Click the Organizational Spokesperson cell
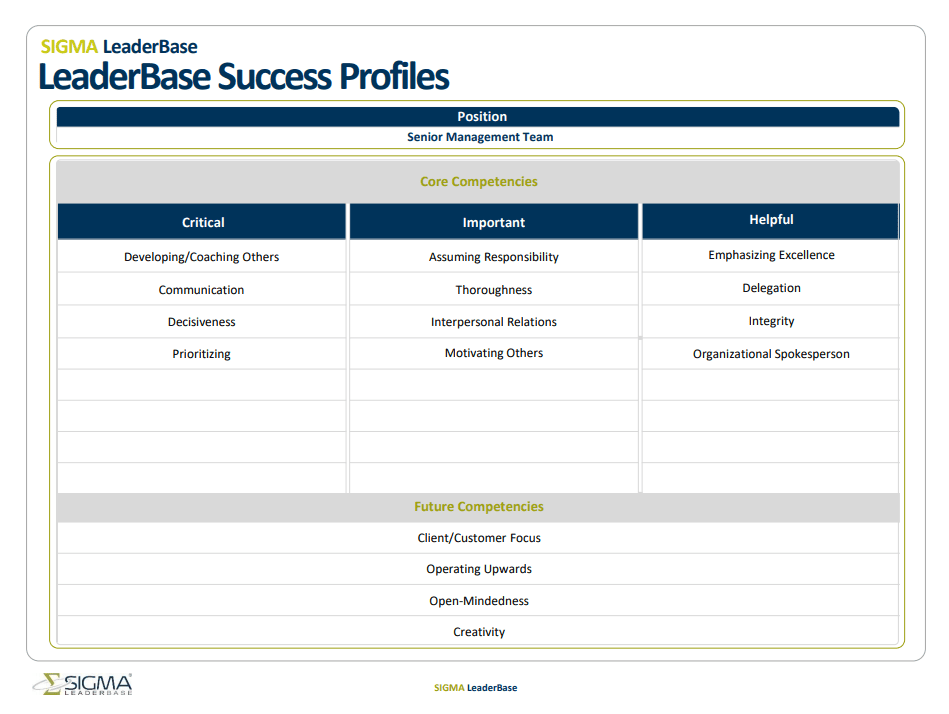 click(771, 354)
